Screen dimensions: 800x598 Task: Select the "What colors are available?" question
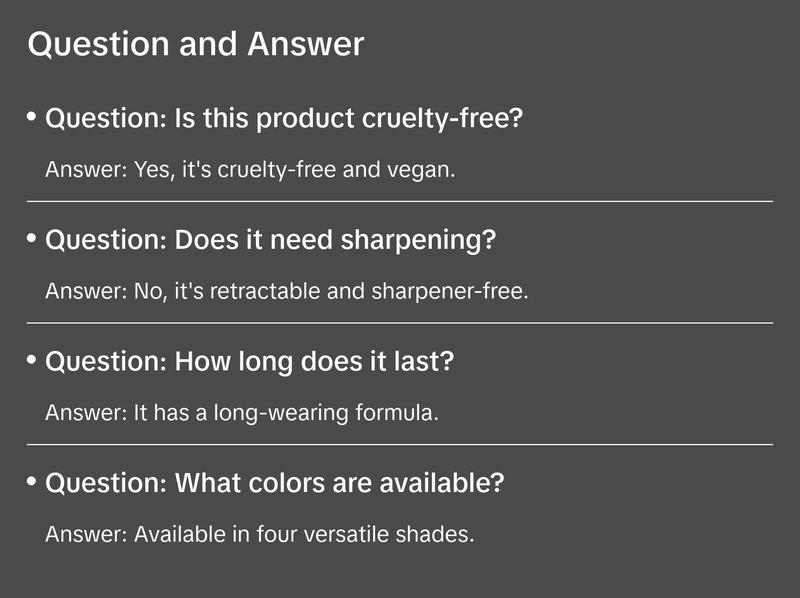(x=275, y=484)
